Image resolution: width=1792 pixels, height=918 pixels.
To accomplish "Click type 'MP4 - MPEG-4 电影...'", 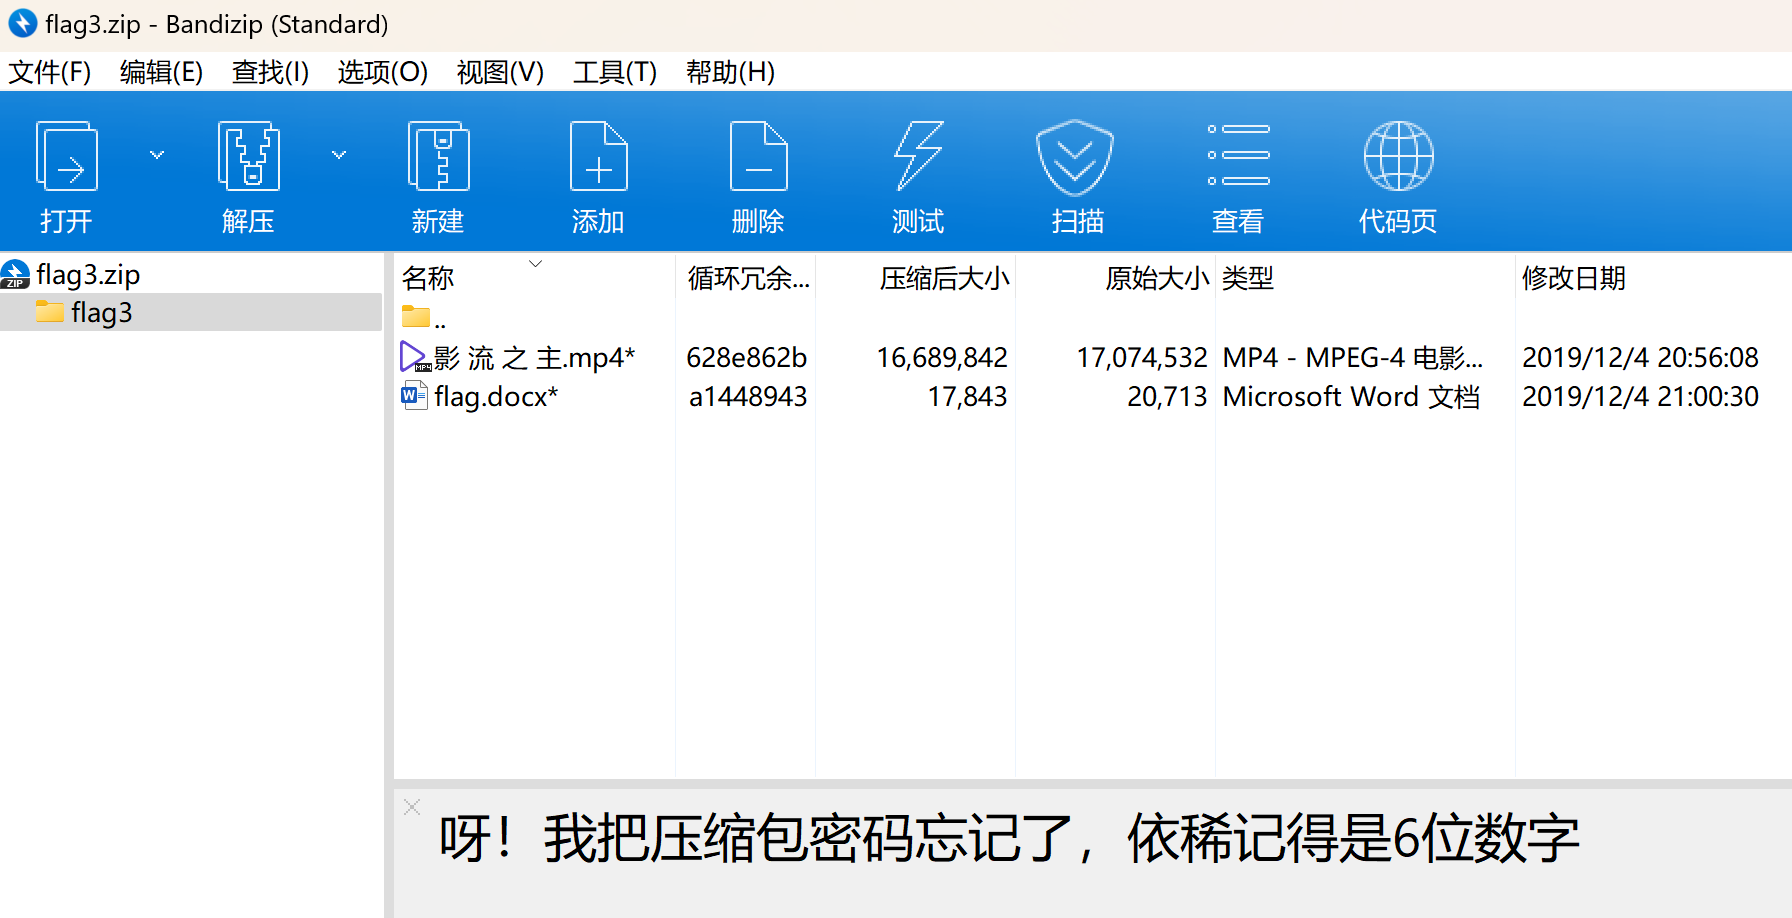I will 1353,357.
